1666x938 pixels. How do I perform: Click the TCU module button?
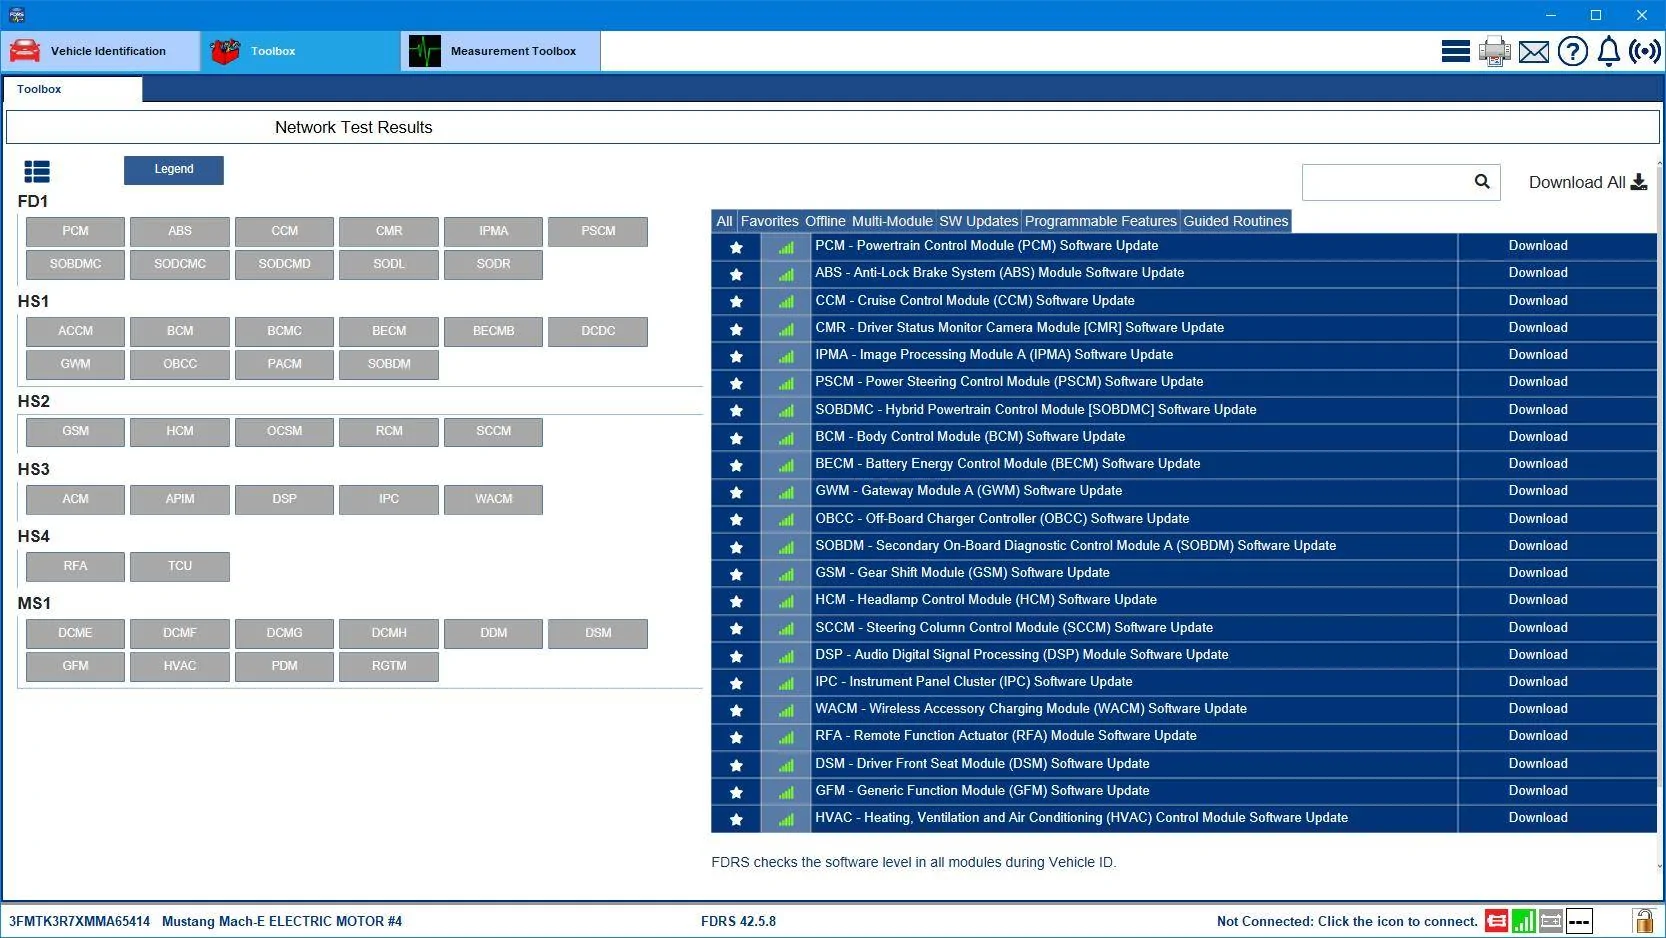pyautogui.click(x=180, y=567)
